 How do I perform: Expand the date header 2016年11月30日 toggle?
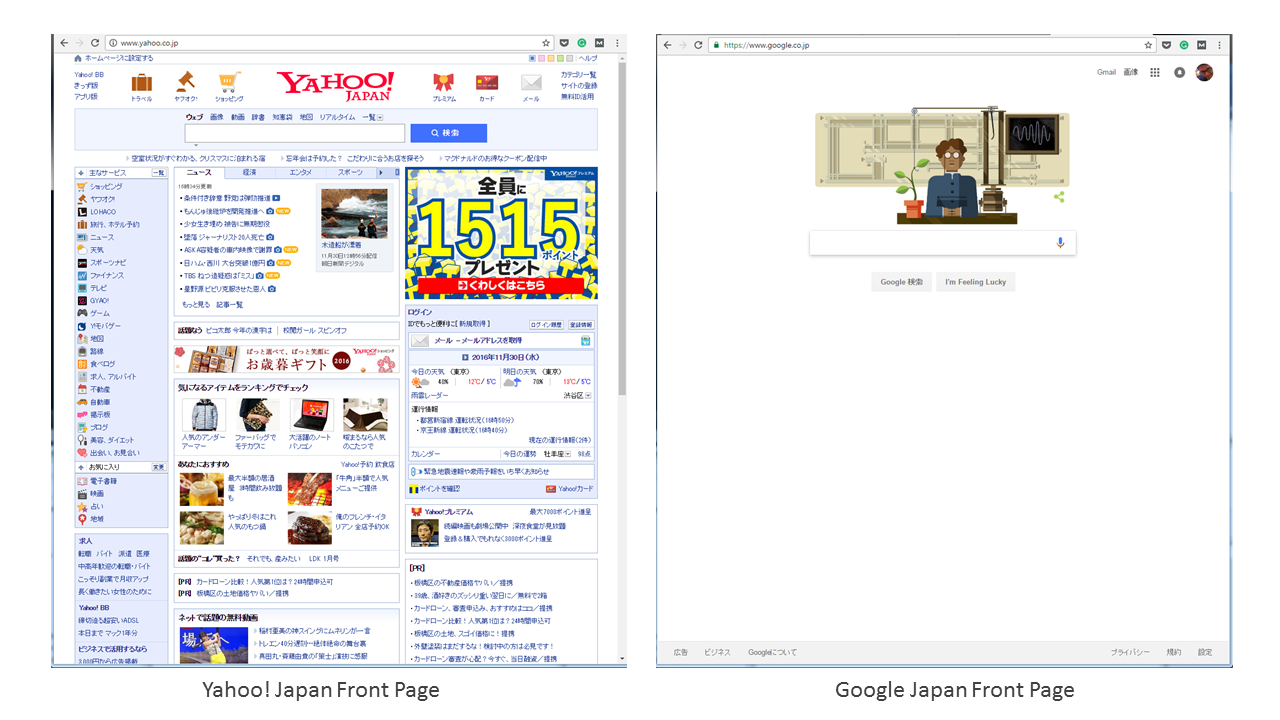pos(465,357)
